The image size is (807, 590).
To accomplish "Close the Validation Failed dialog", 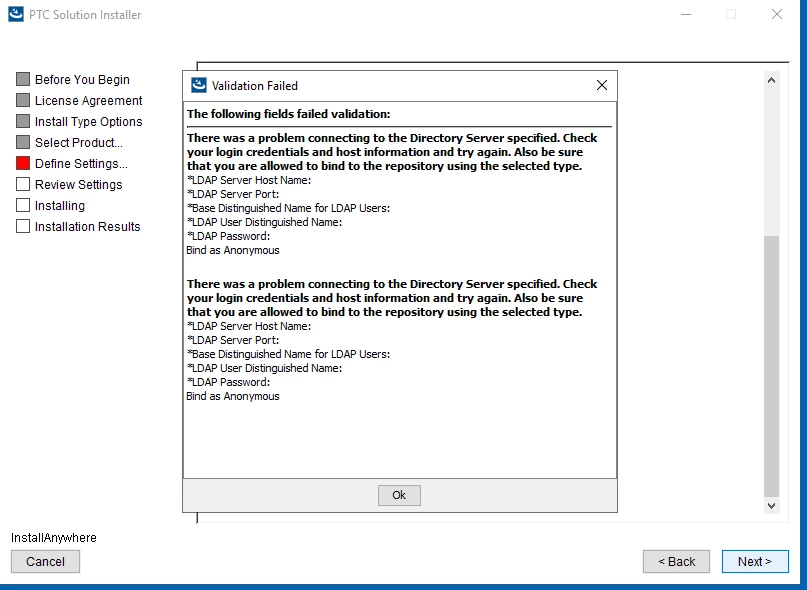I will (x=602, y=85).
